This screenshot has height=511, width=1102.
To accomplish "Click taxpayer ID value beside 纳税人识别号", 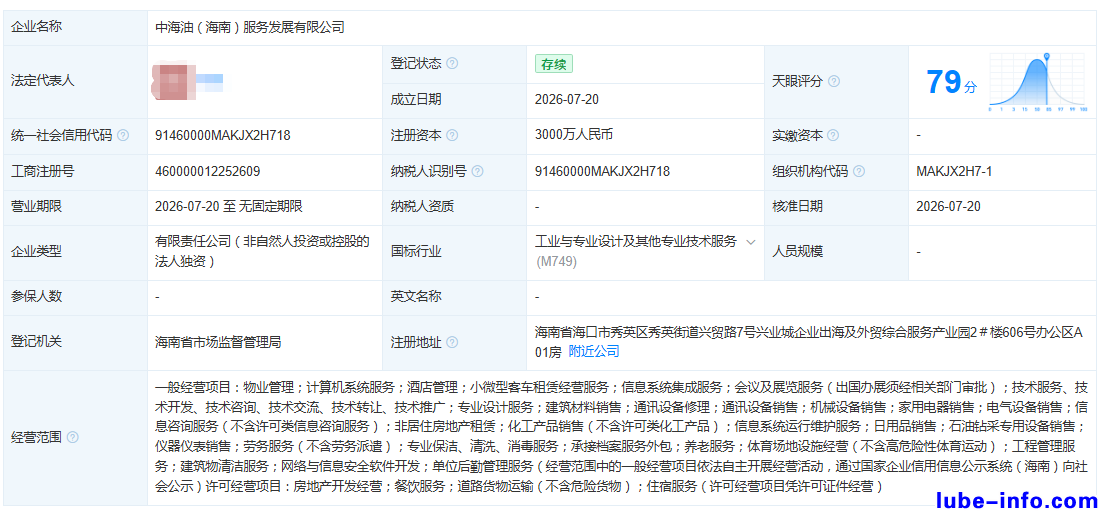I will [x=602, y=171].
